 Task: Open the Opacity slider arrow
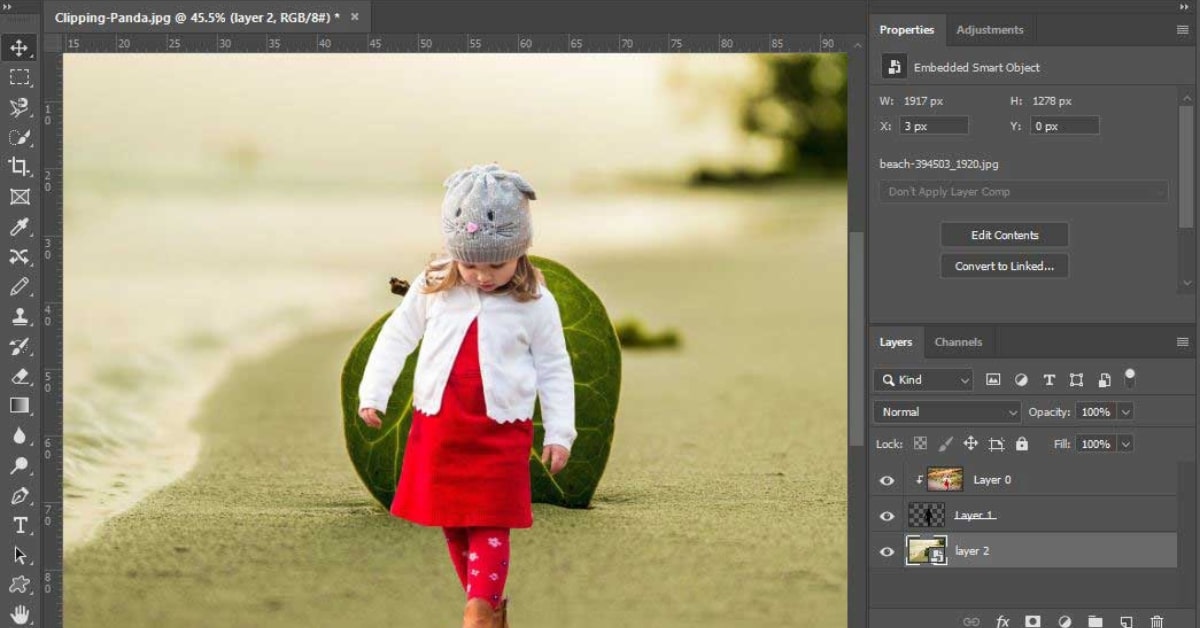[1126, 412]
